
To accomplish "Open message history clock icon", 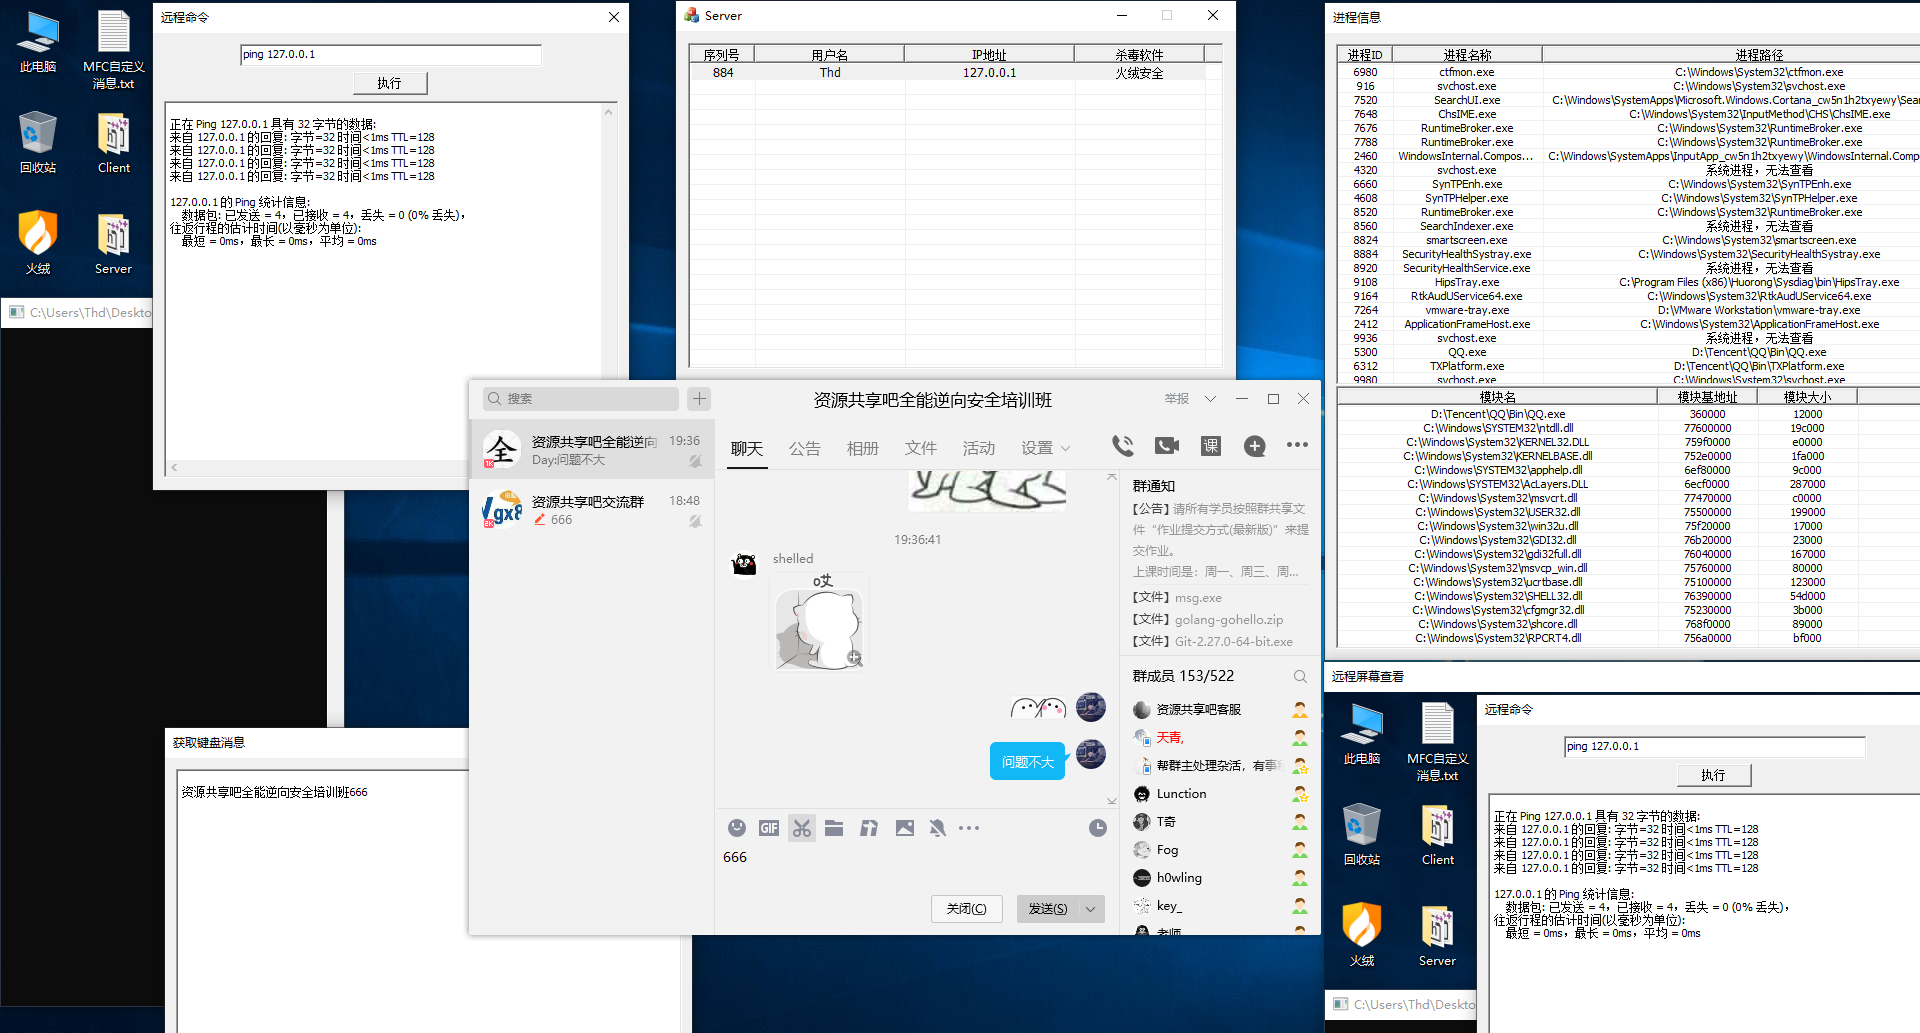I will pyautogui.click(x=1098, y=828).
